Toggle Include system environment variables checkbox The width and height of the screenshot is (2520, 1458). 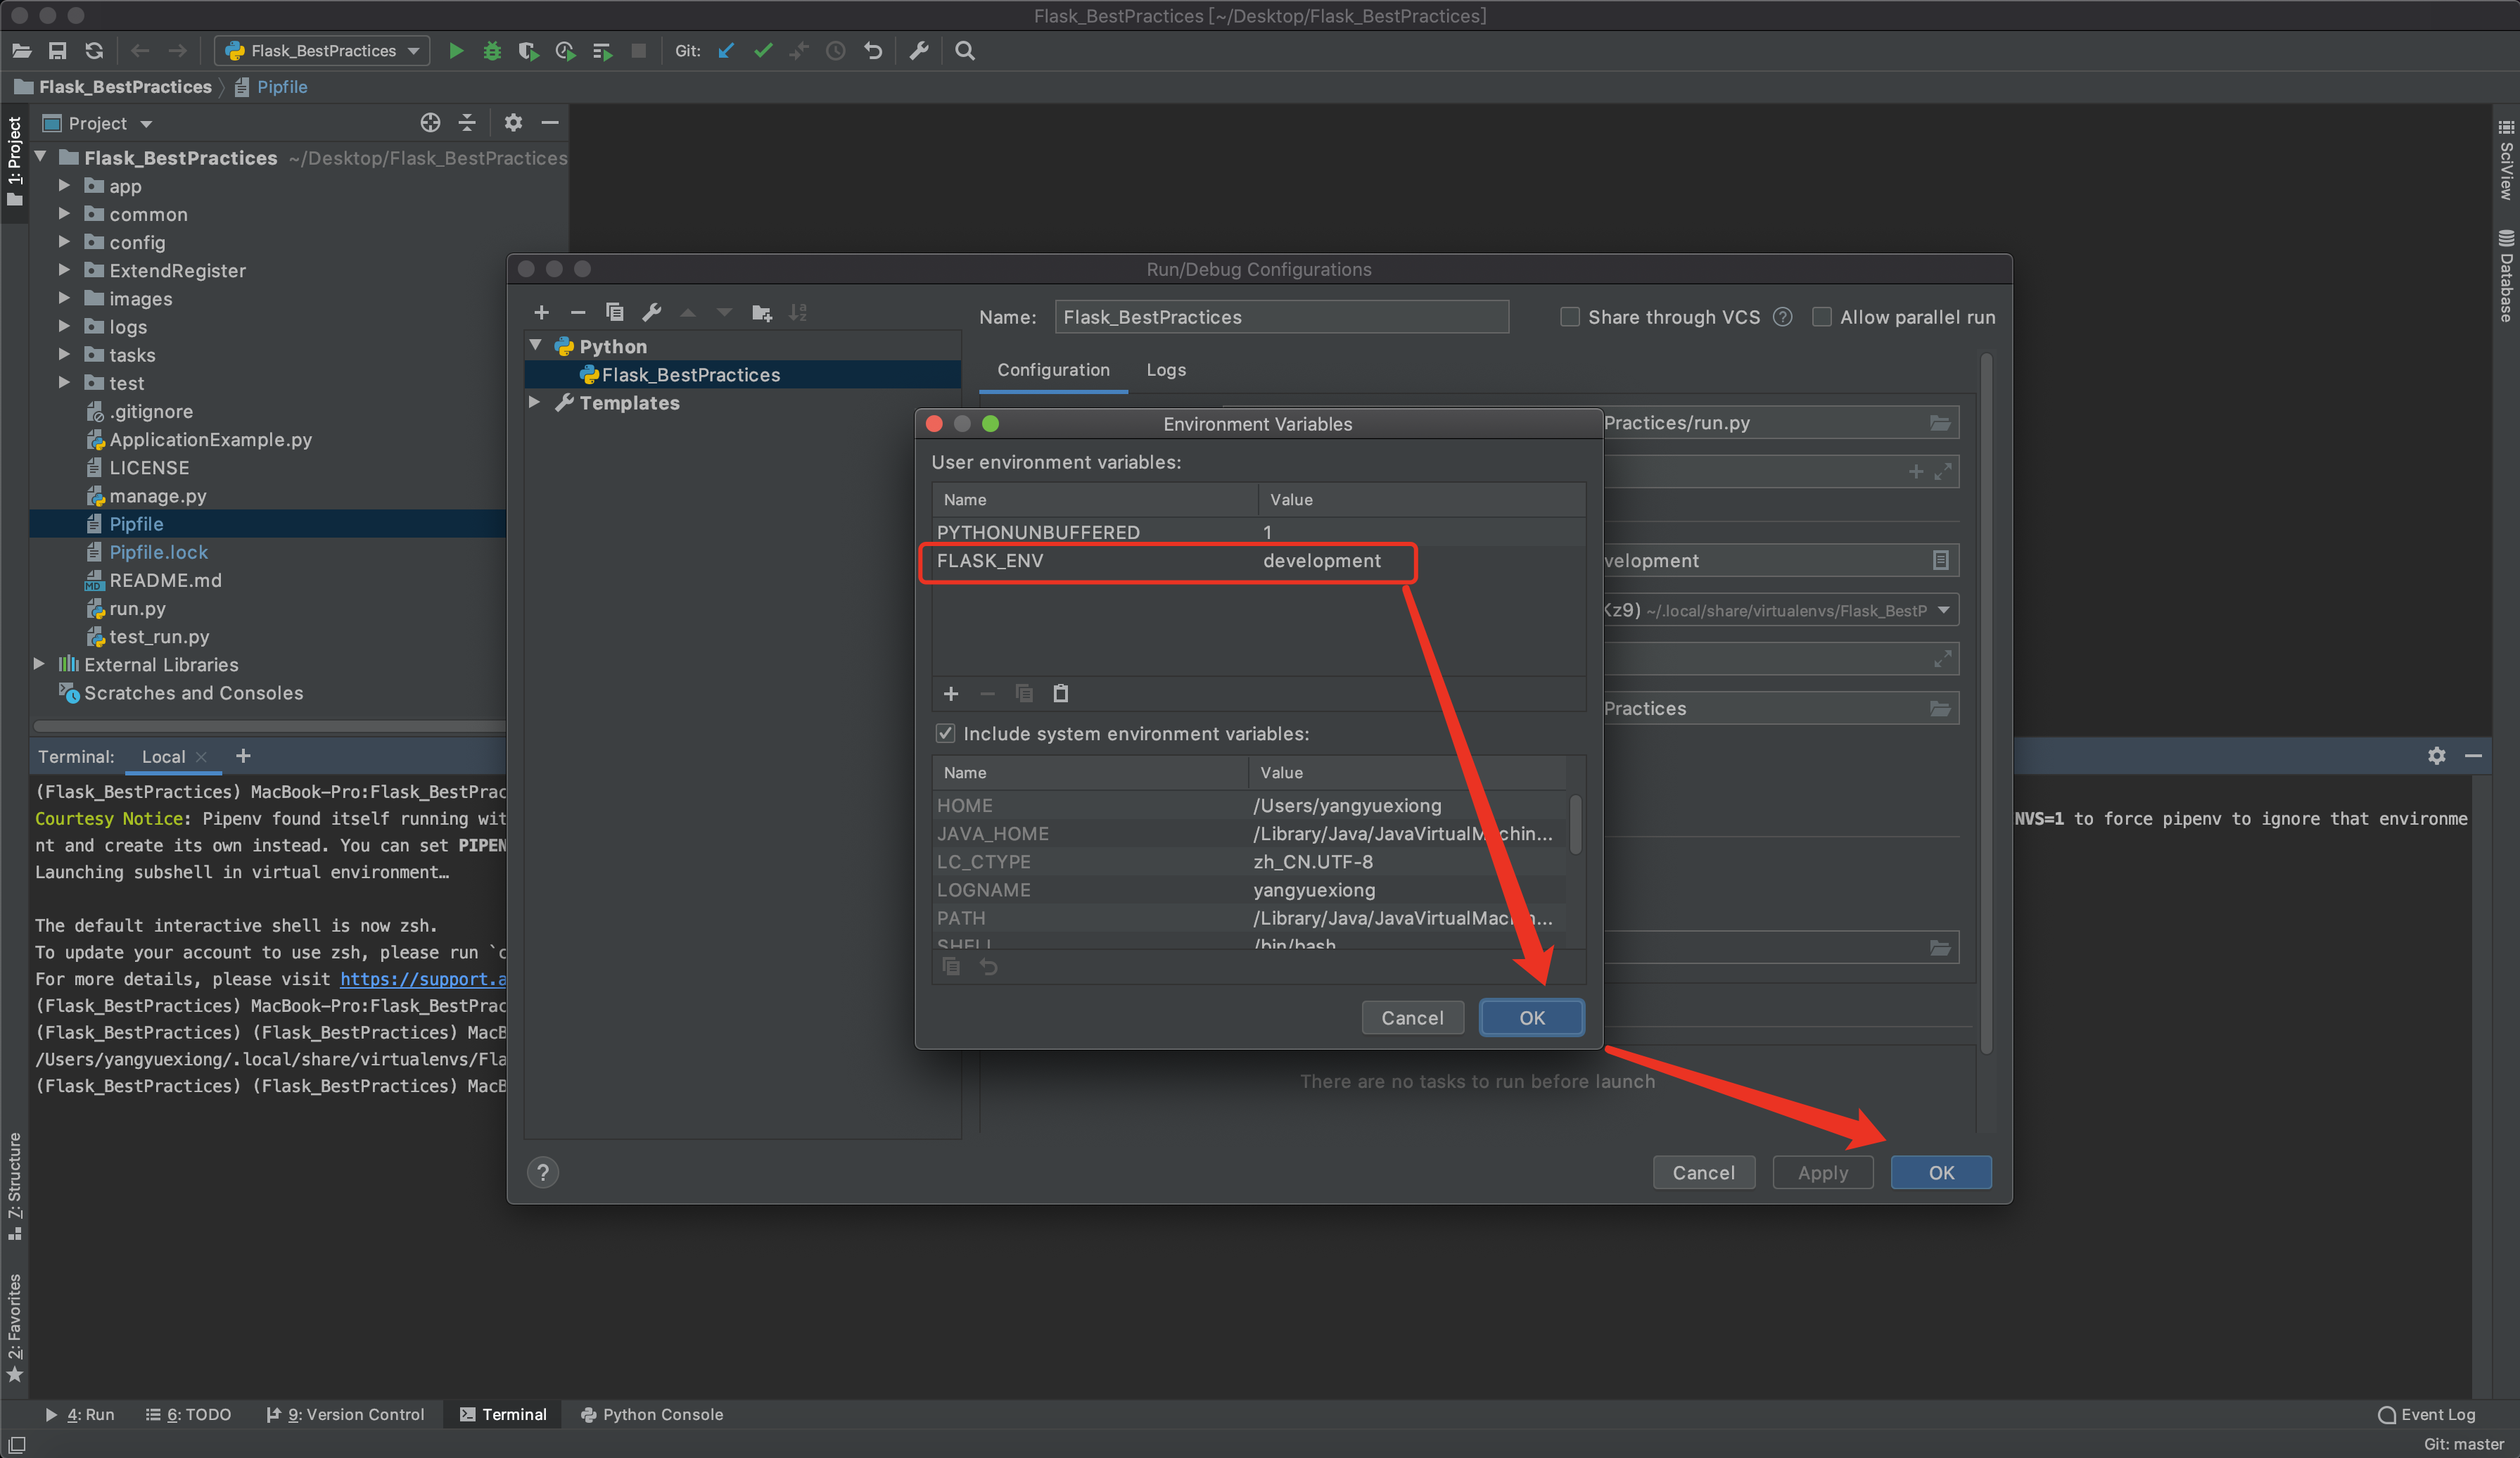(x=945, y=733)
